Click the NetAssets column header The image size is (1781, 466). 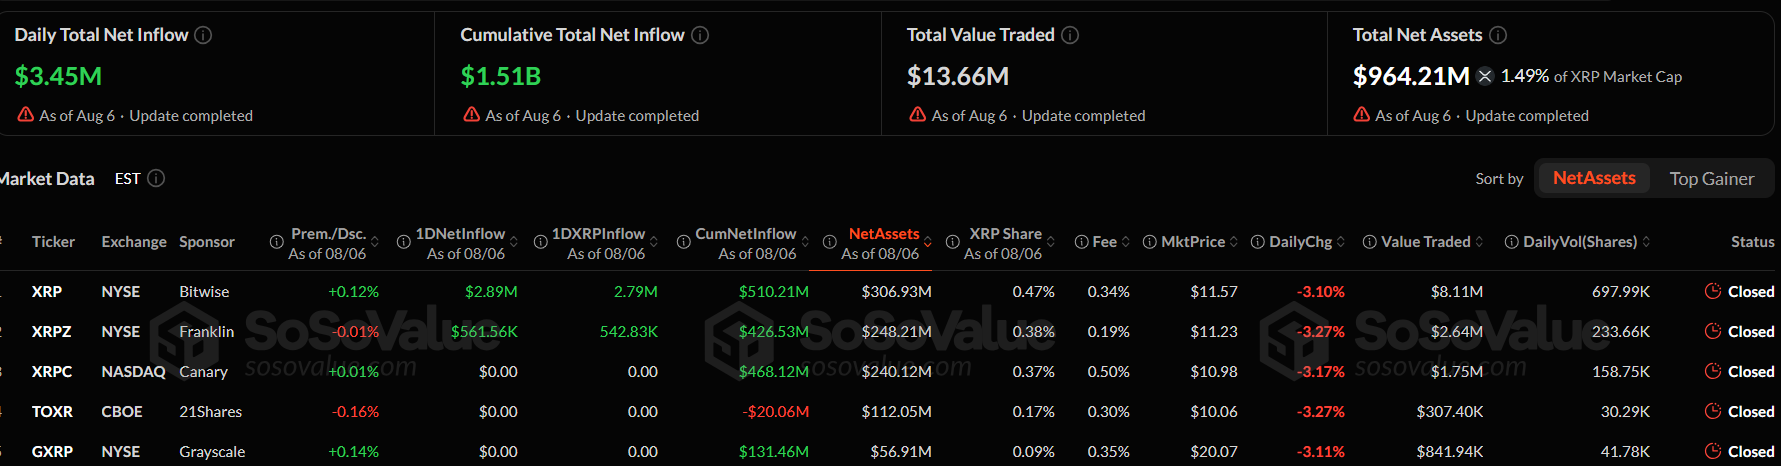tap(884, 234)
